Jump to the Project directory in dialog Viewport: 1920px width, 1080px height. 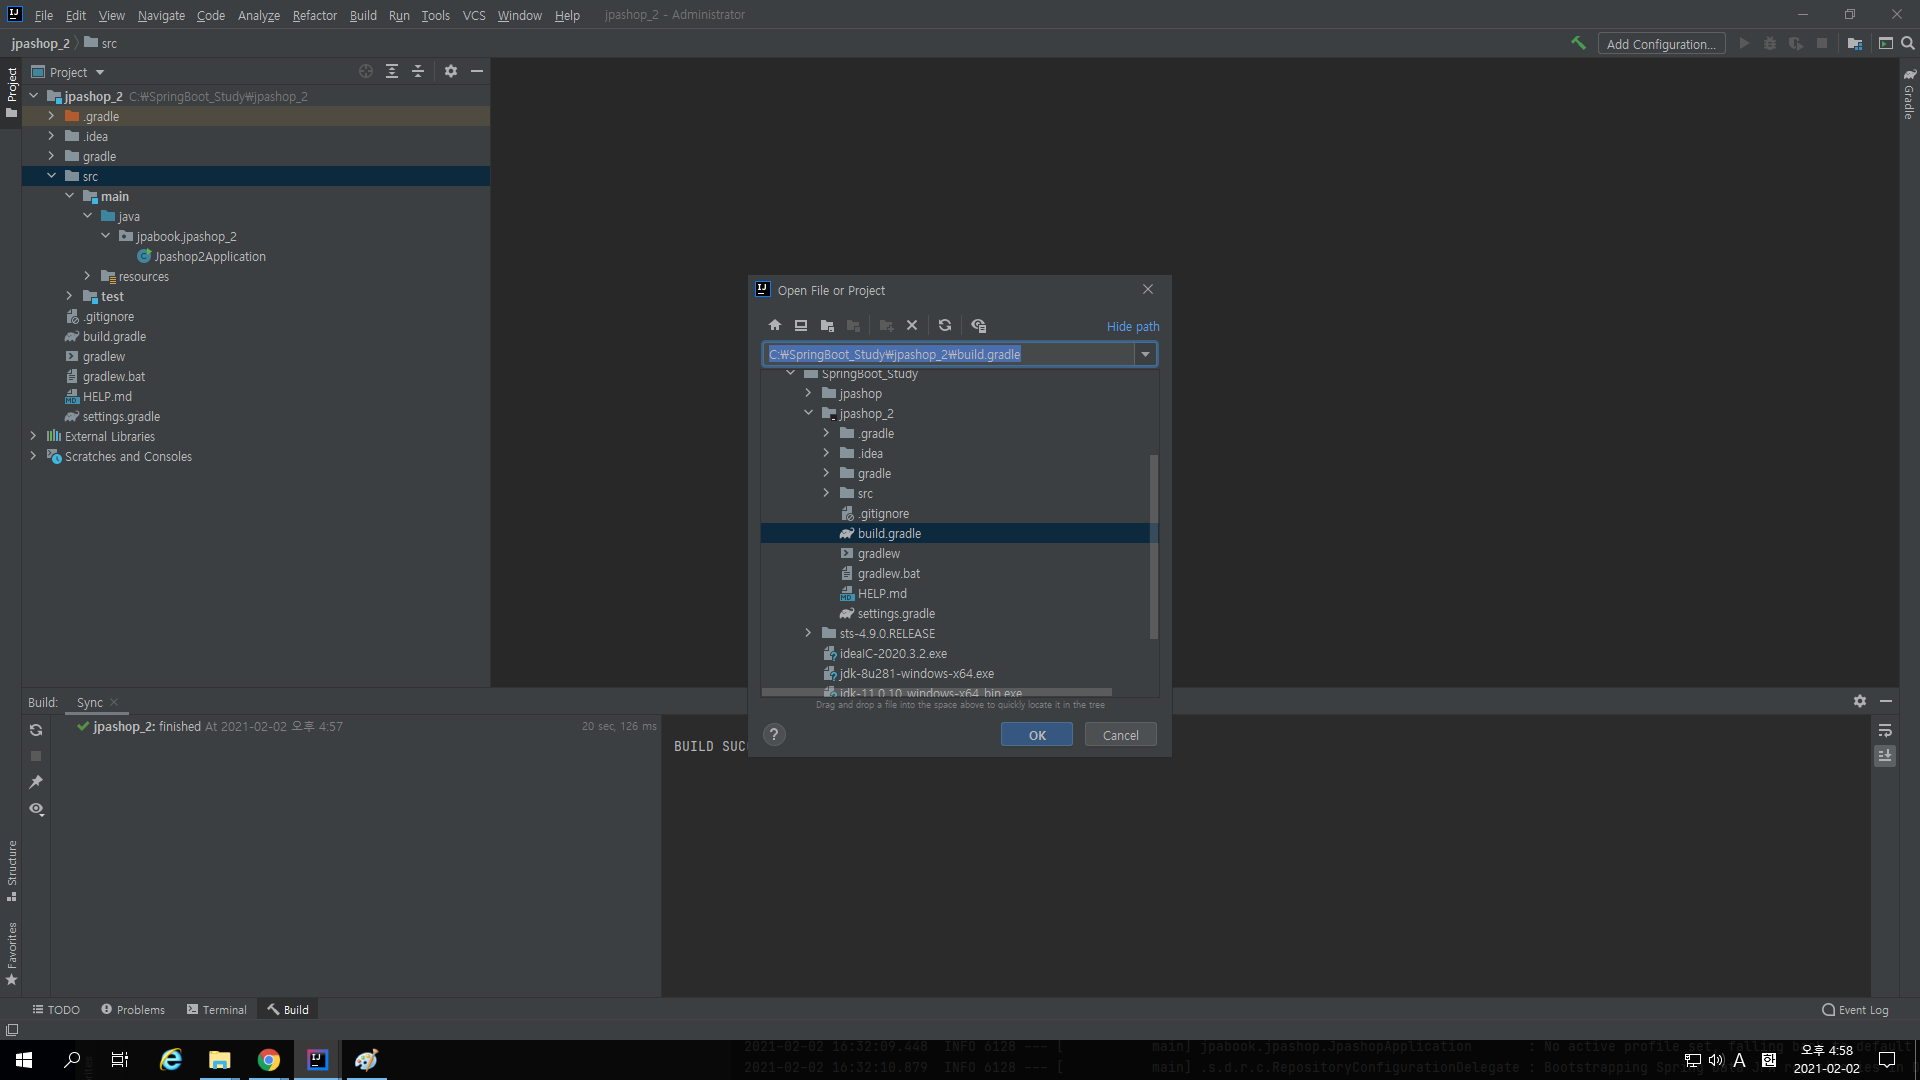[x=827, y=326]
